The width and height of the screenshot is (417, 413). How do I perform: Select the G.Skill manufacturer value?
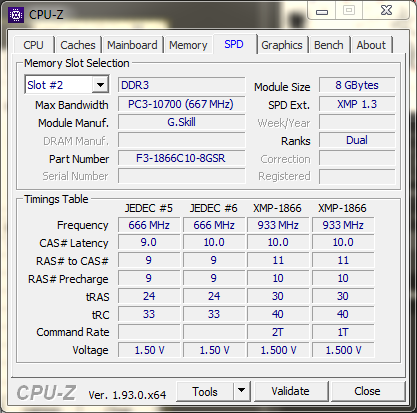click(182, 122)
